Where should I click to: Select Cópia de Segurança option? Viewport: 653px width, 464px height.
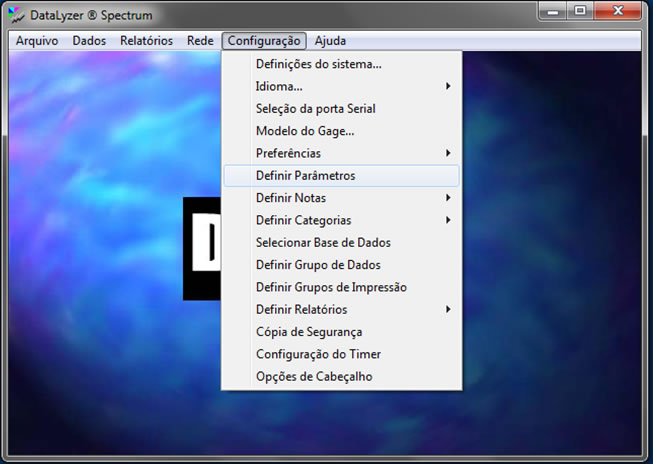coord(309,332)
